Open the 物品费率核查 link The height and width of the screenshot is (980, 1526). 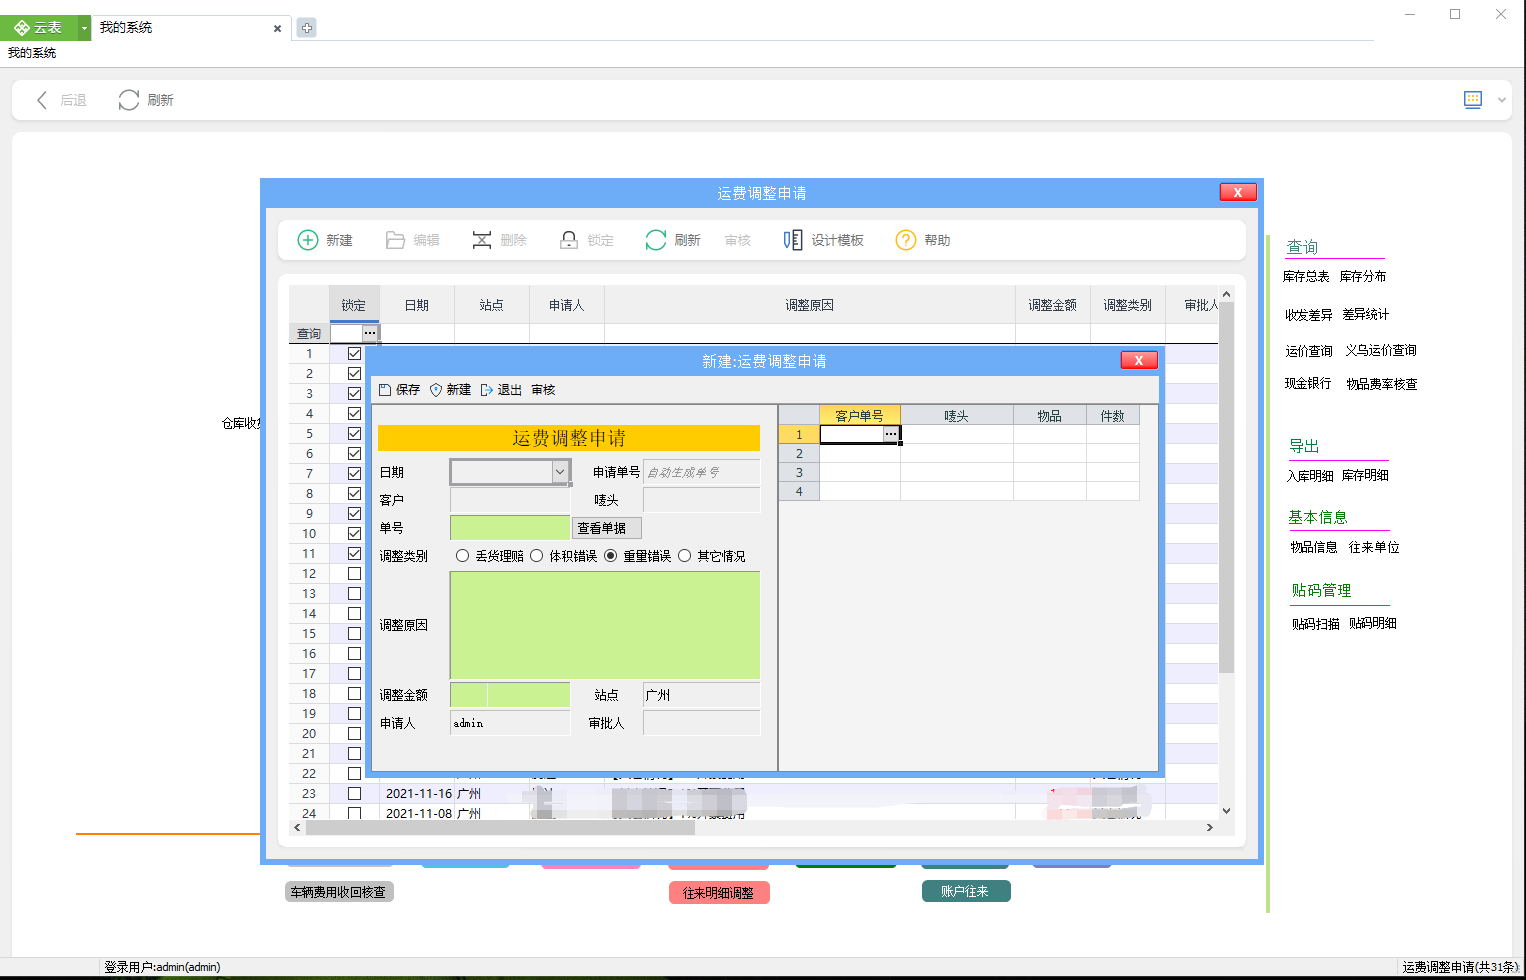coord(1382,384)
